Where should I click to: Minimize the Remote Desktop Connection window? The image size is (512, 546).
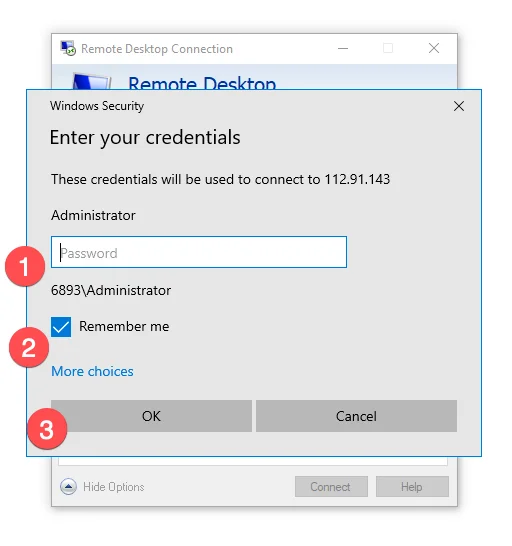[343, 48]
